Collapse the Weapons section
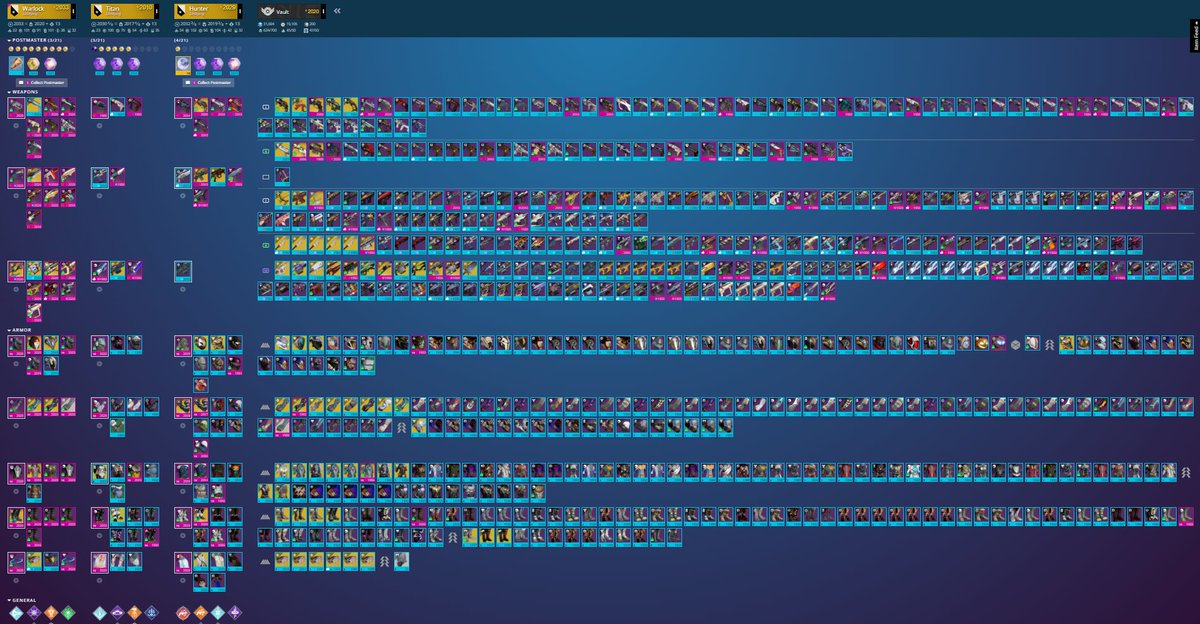The width and height of the screenshot is (1200, 624). [24, 92]
